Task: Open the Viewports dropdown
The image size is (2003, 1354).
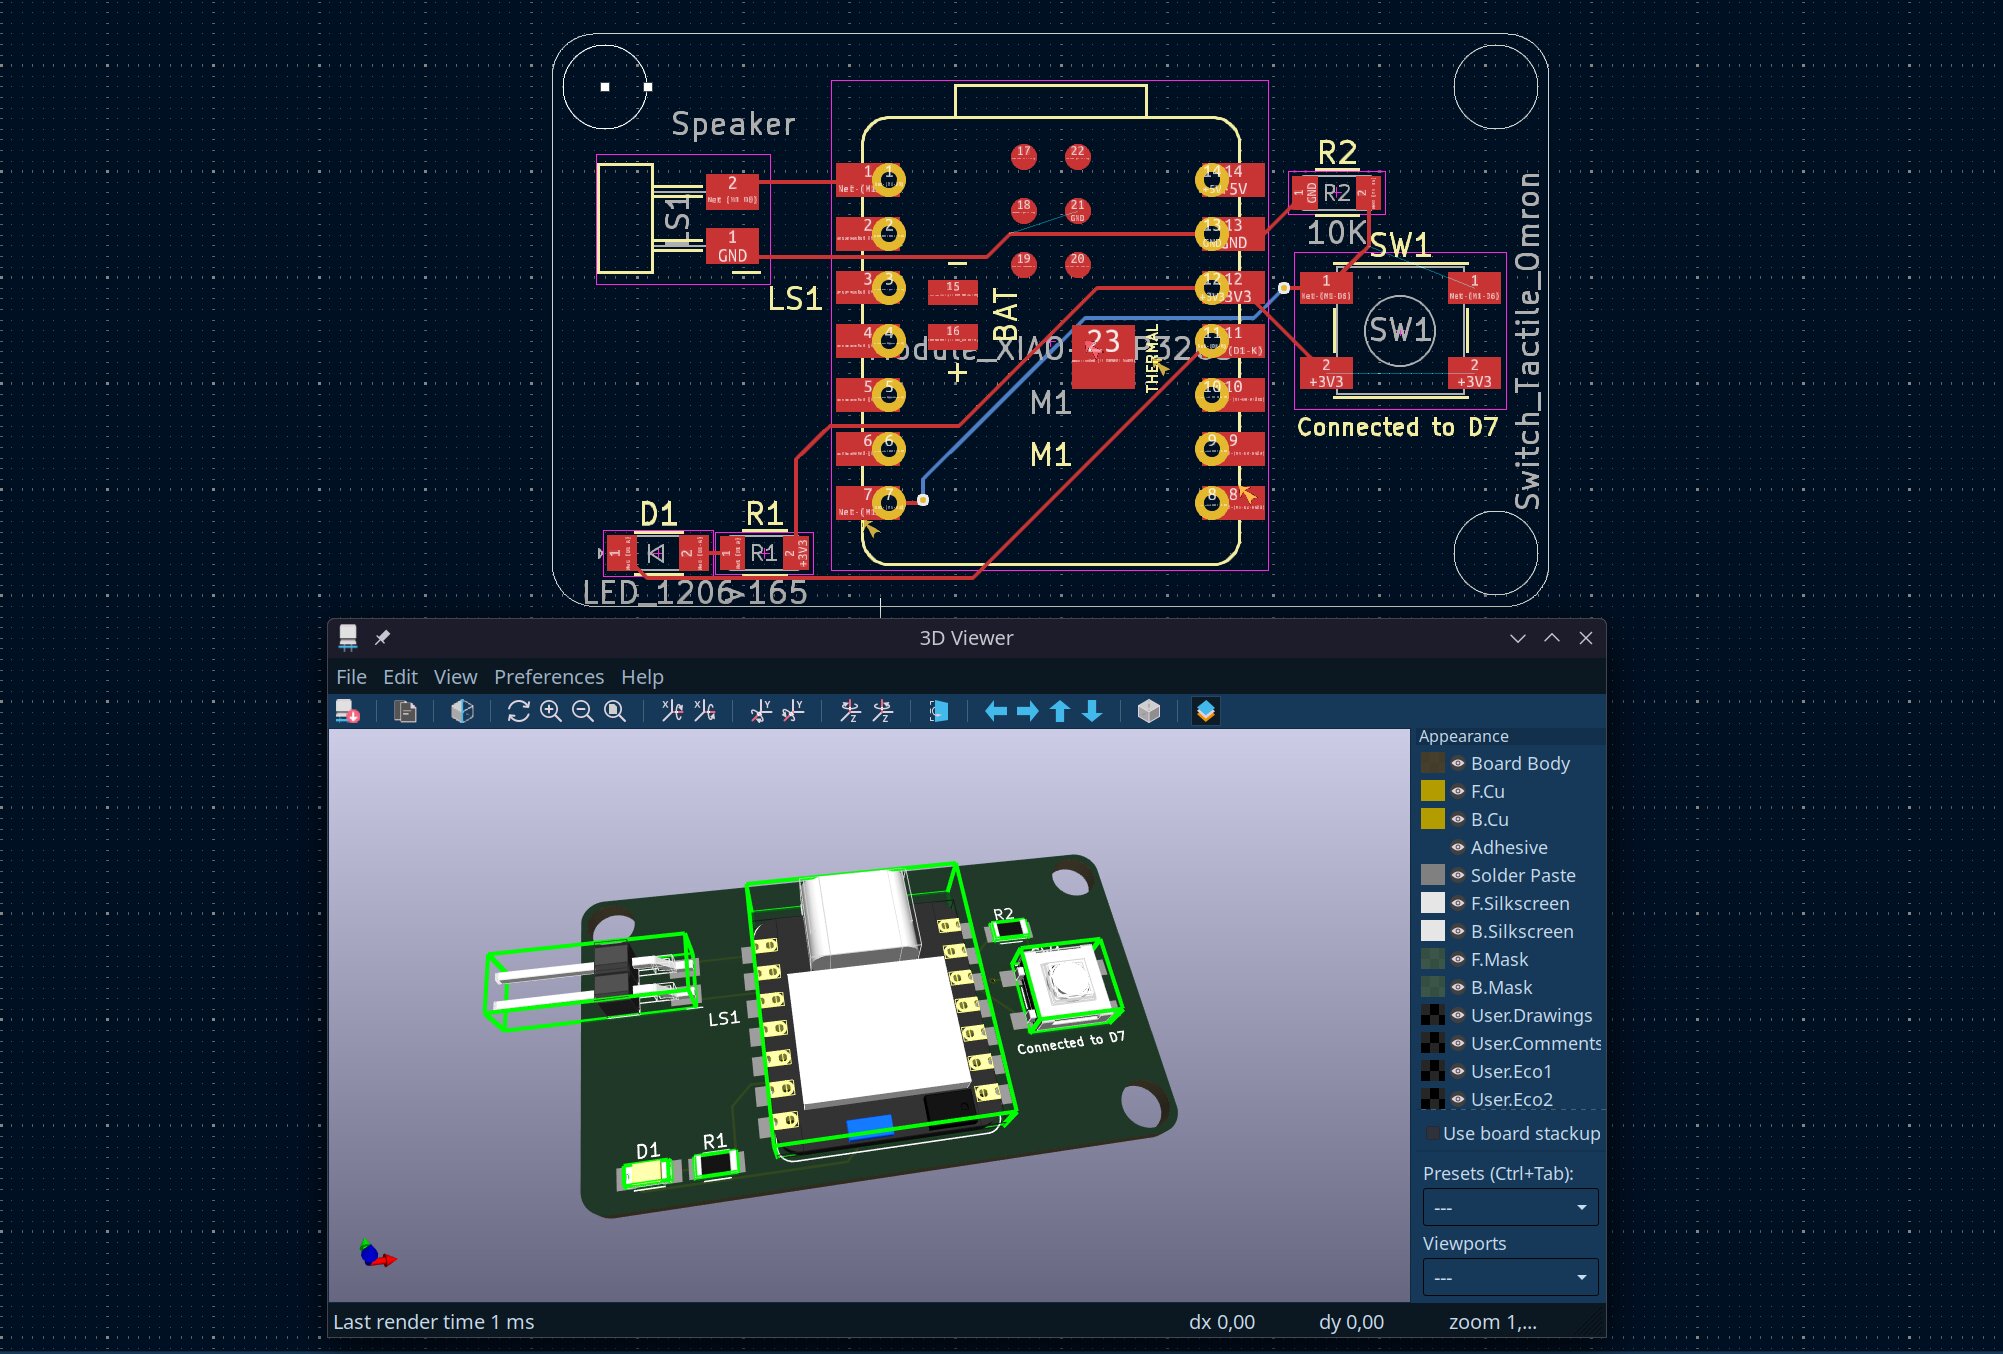Action: [1510, 1277]
